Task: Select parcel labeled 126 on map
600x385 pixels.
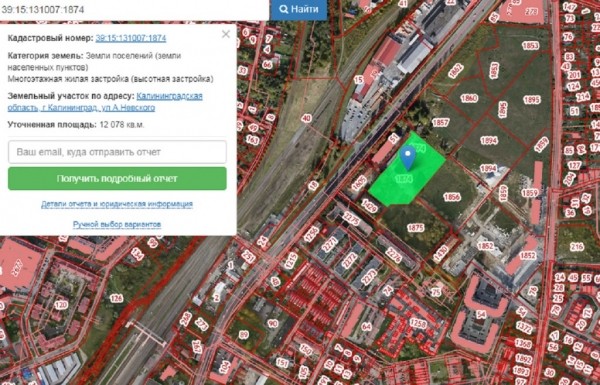Action: coord(116,298)
